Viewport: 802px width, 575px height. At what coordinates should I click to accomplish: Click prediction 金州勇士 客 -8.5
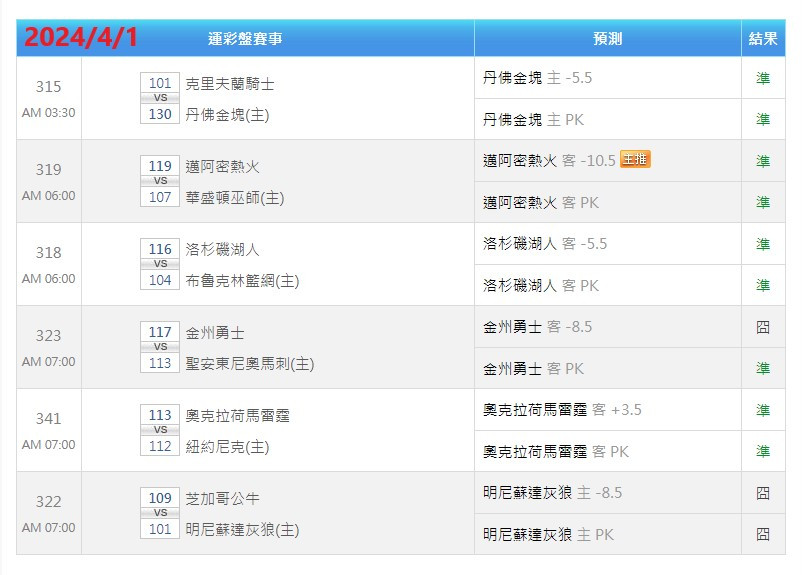[537, 326]
